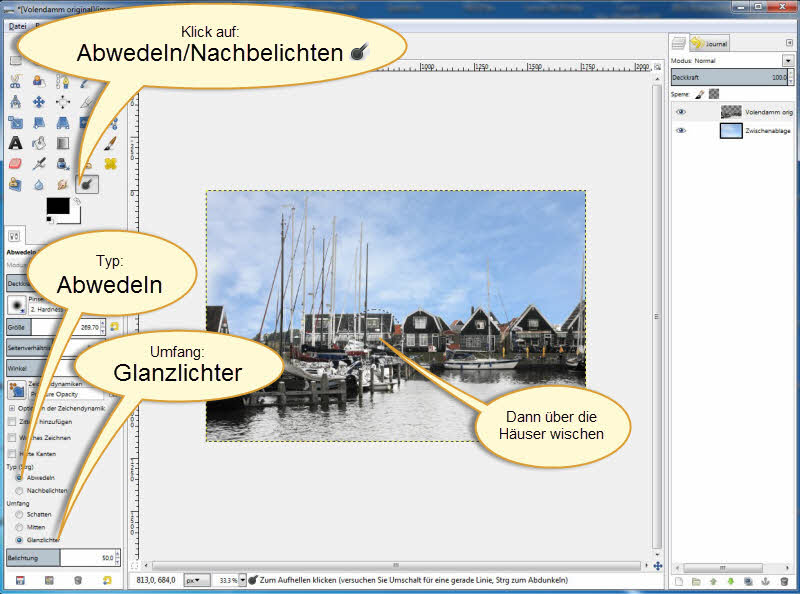Open the layer Modus dropdown
This screenshot has width=800, height=594.
[x=788, y=61]
